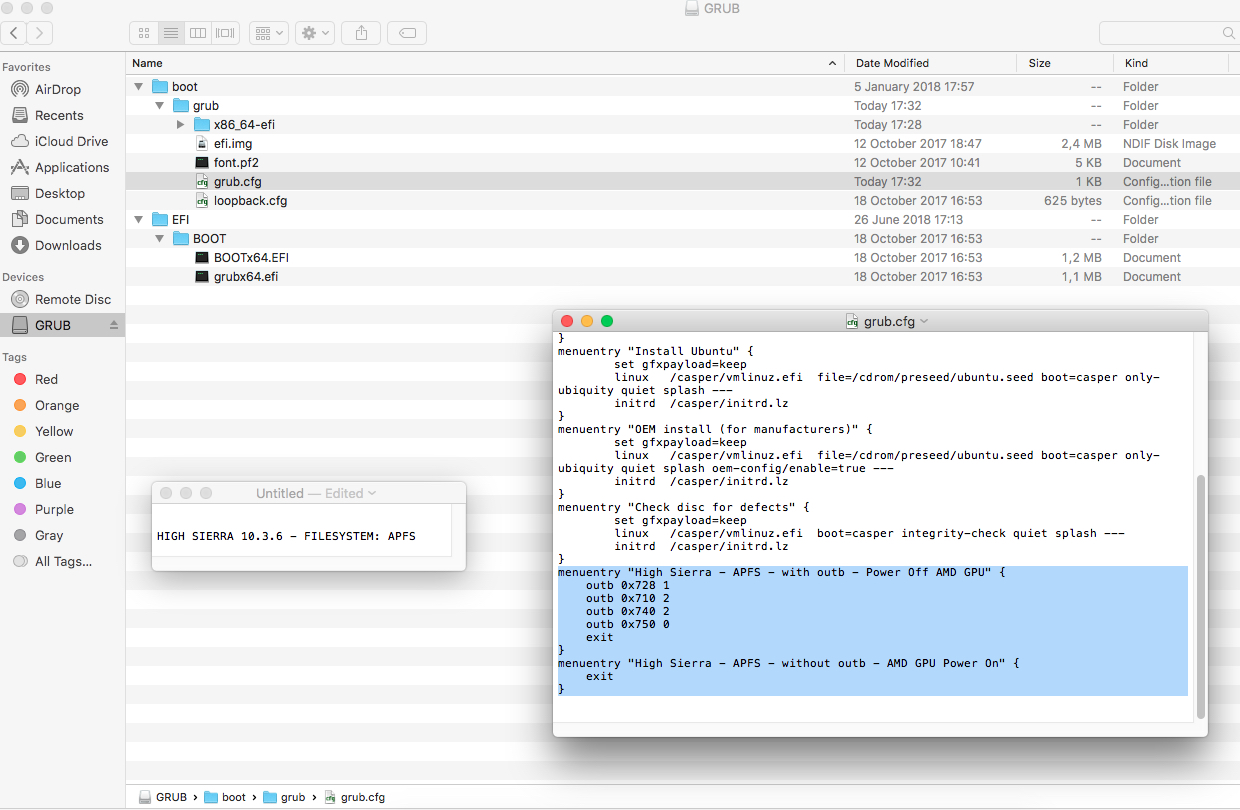The width and height of the screenshot is (1240, 810).
Task: Select the GRUB device in sidebar
Action: click(53, 325)
